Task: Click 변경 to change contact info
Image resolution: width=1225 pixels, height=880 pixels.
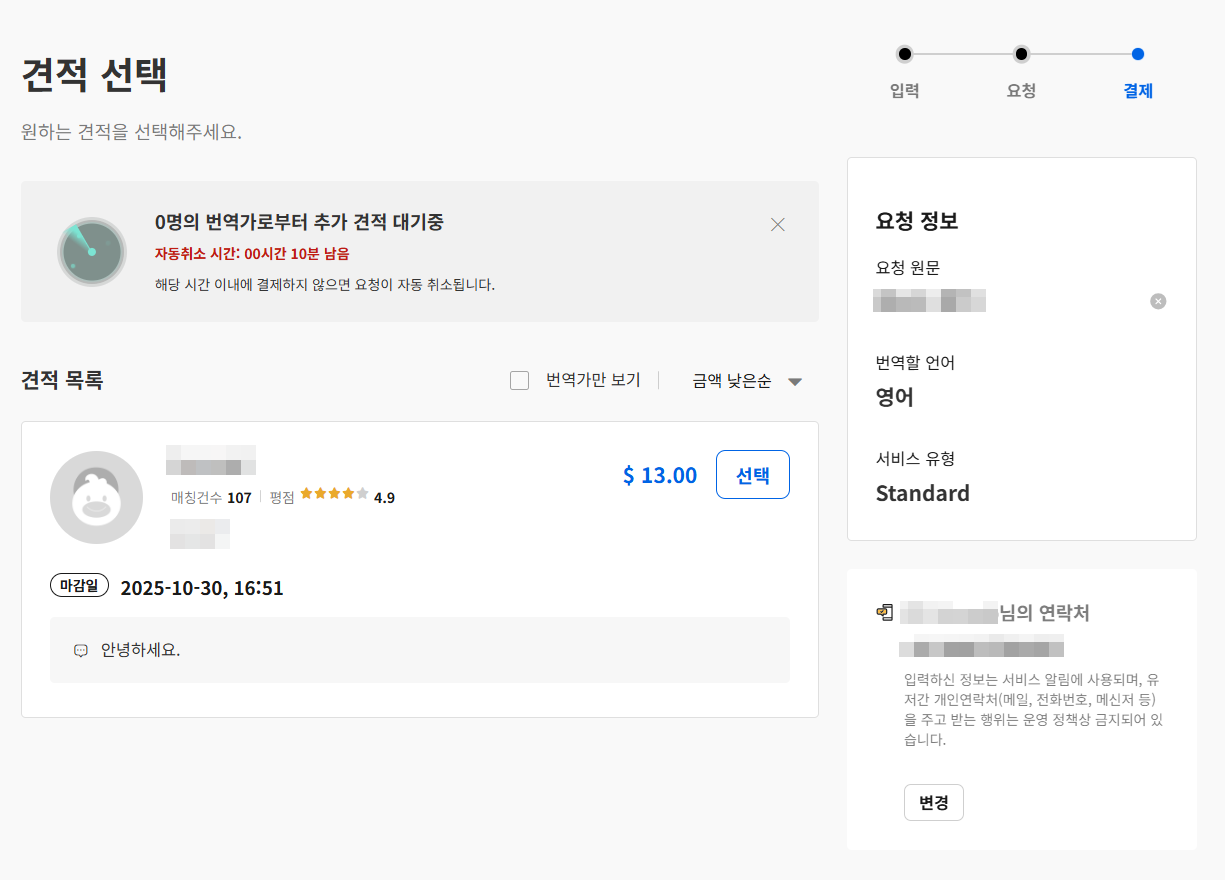Action: 934,802
